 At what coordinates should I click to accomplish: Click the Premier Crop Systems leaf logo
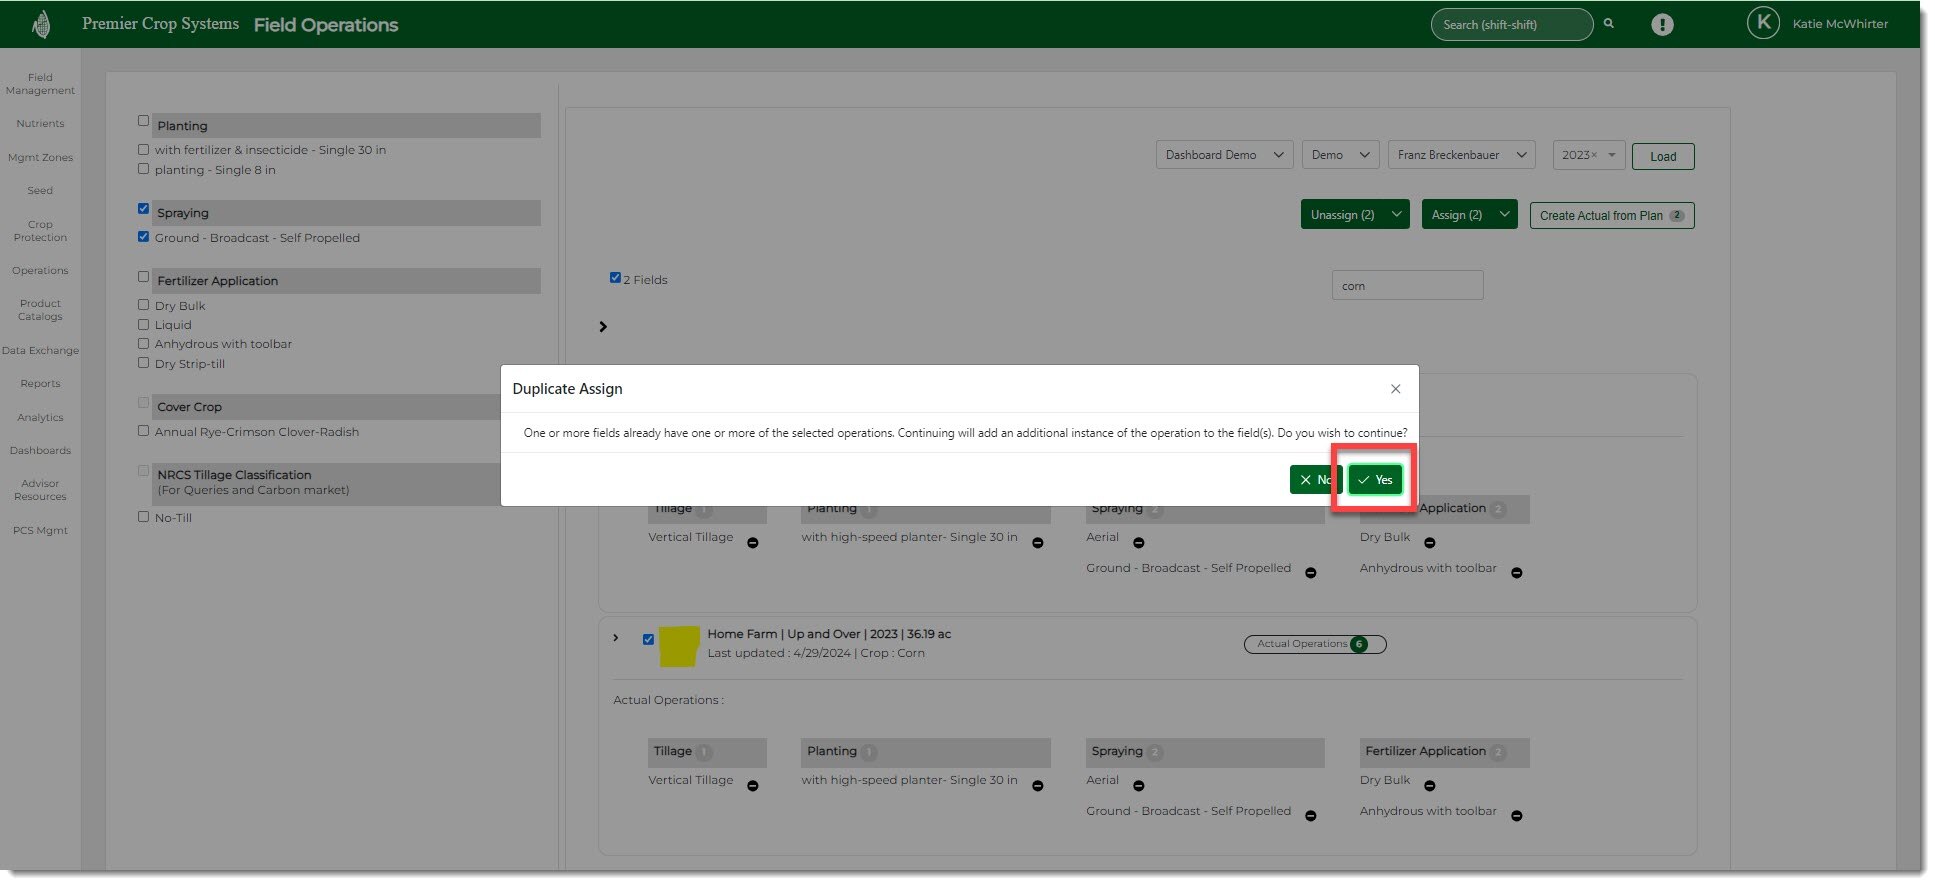(x=41, y=24)
